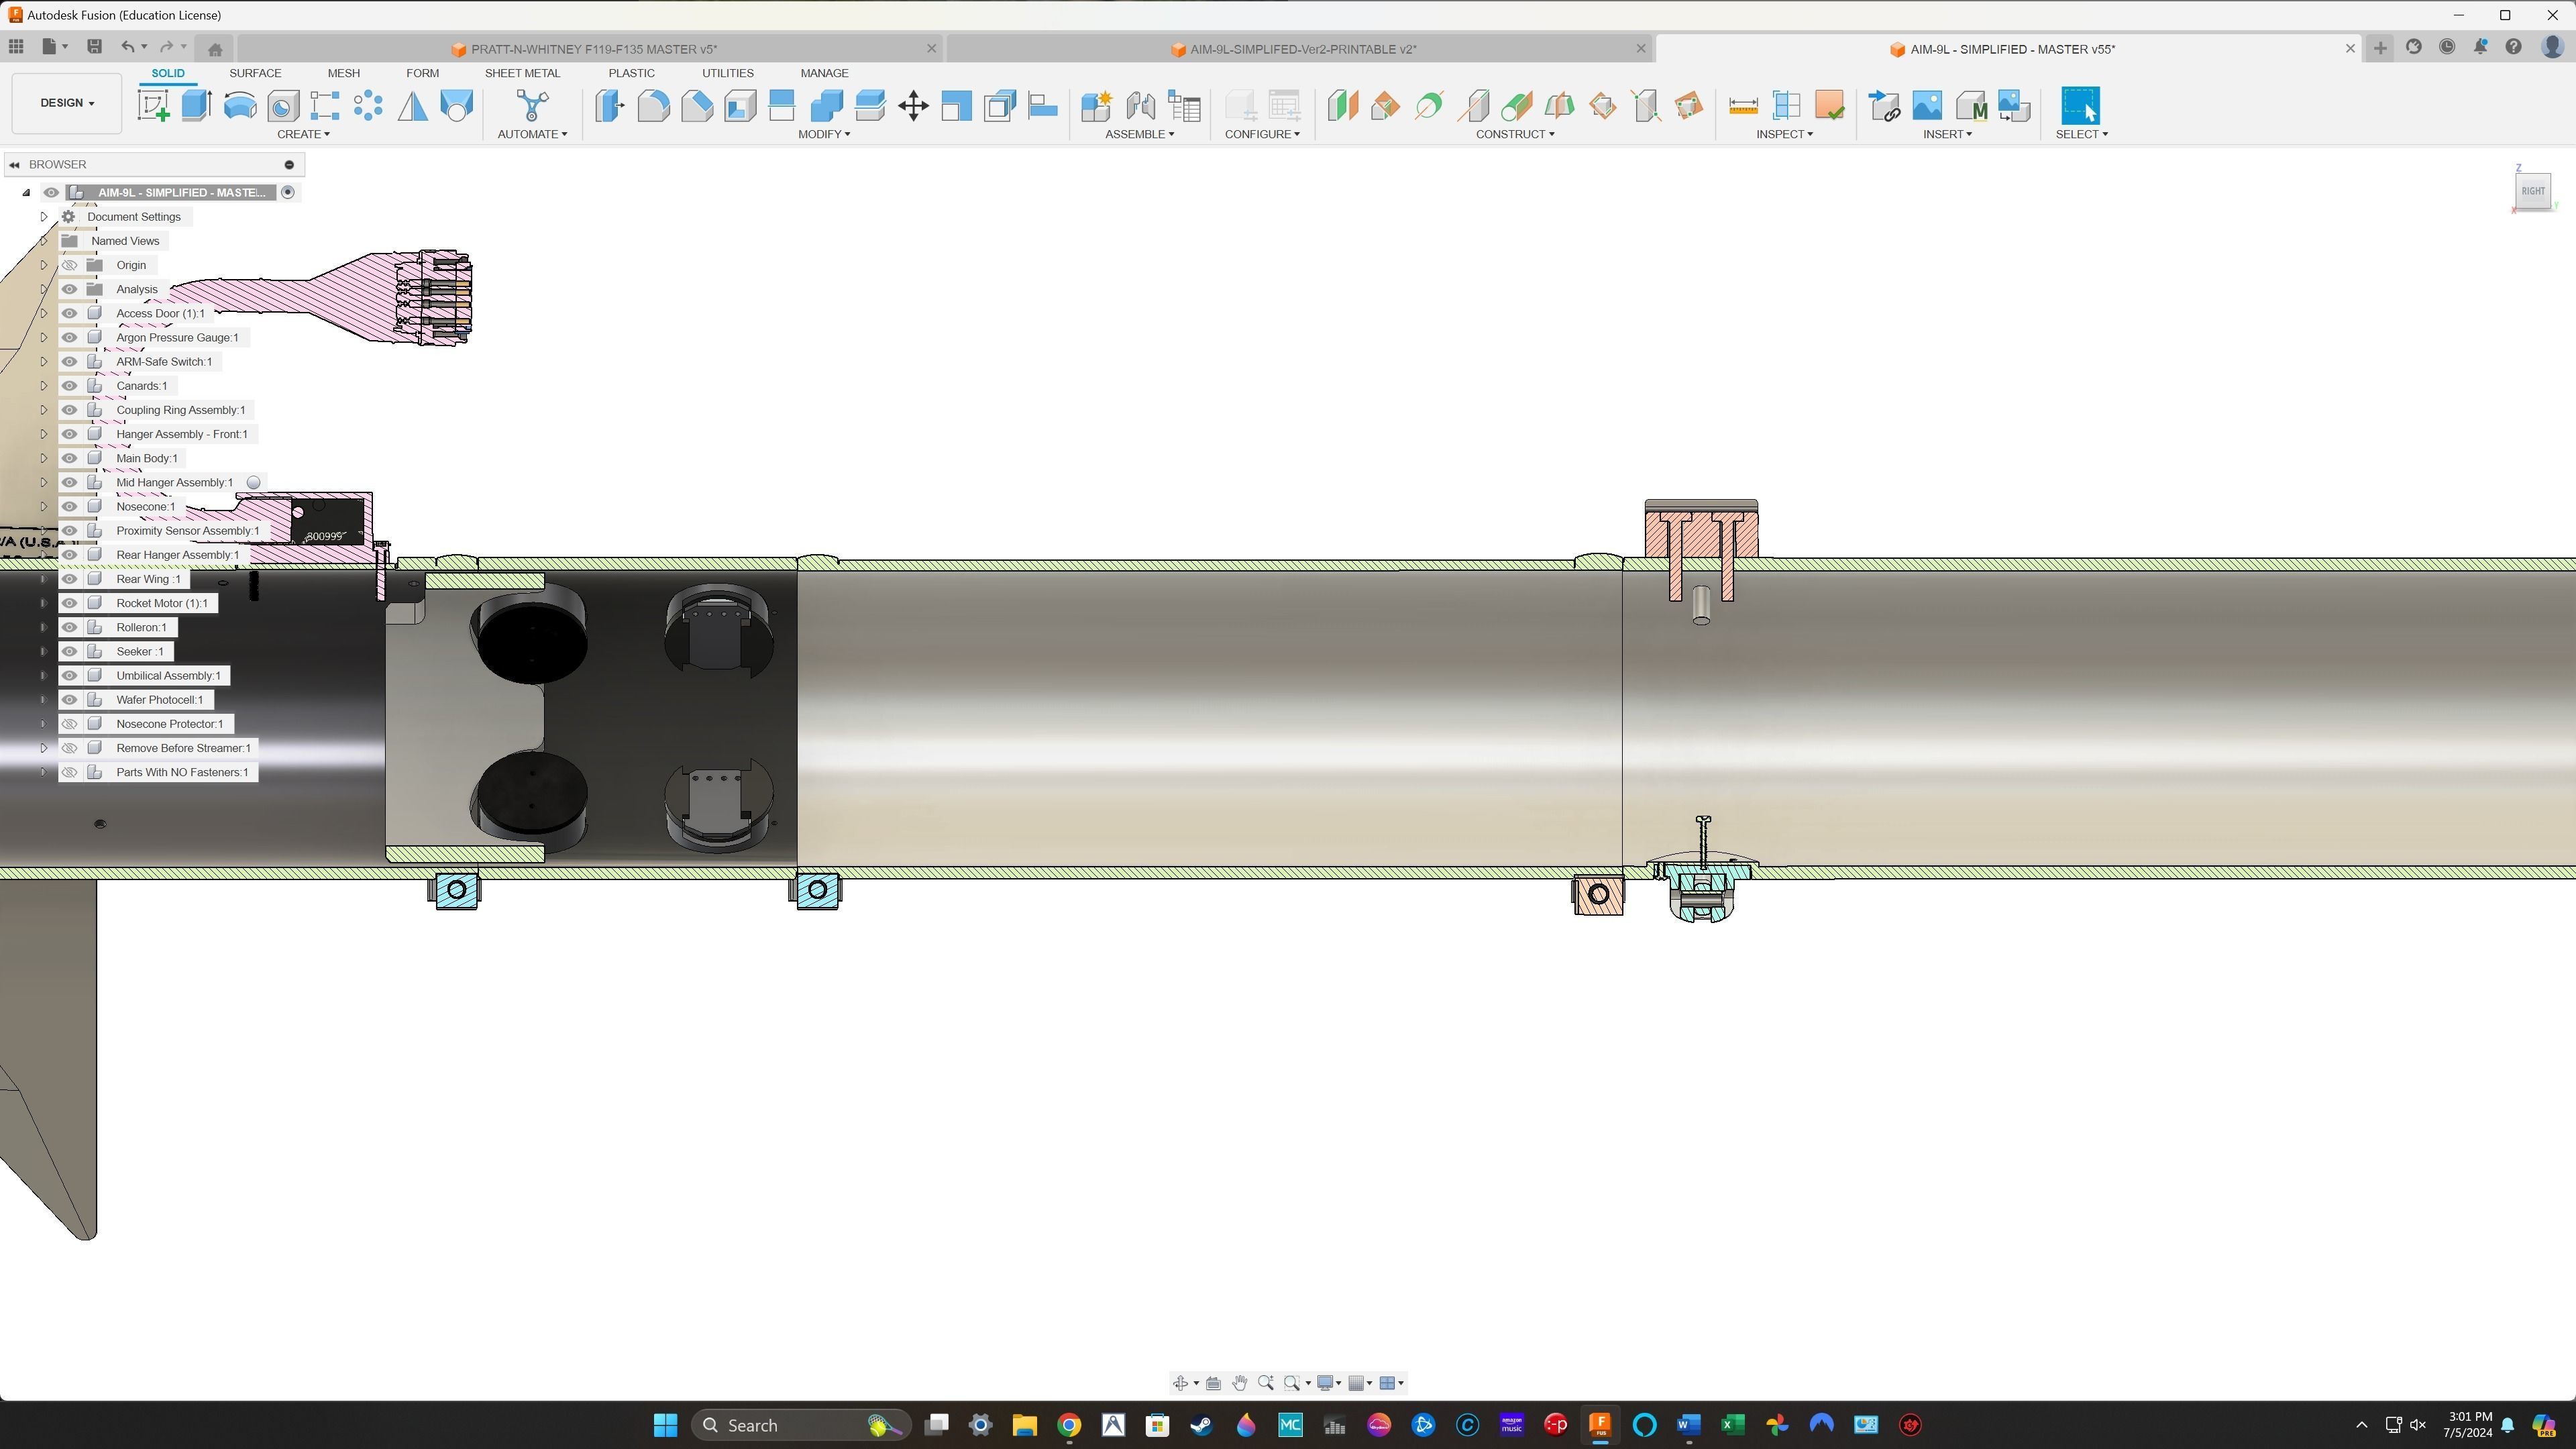Click the ViewCube RIGHT face
The image size is (2576, 1449).
point(2532,191)
